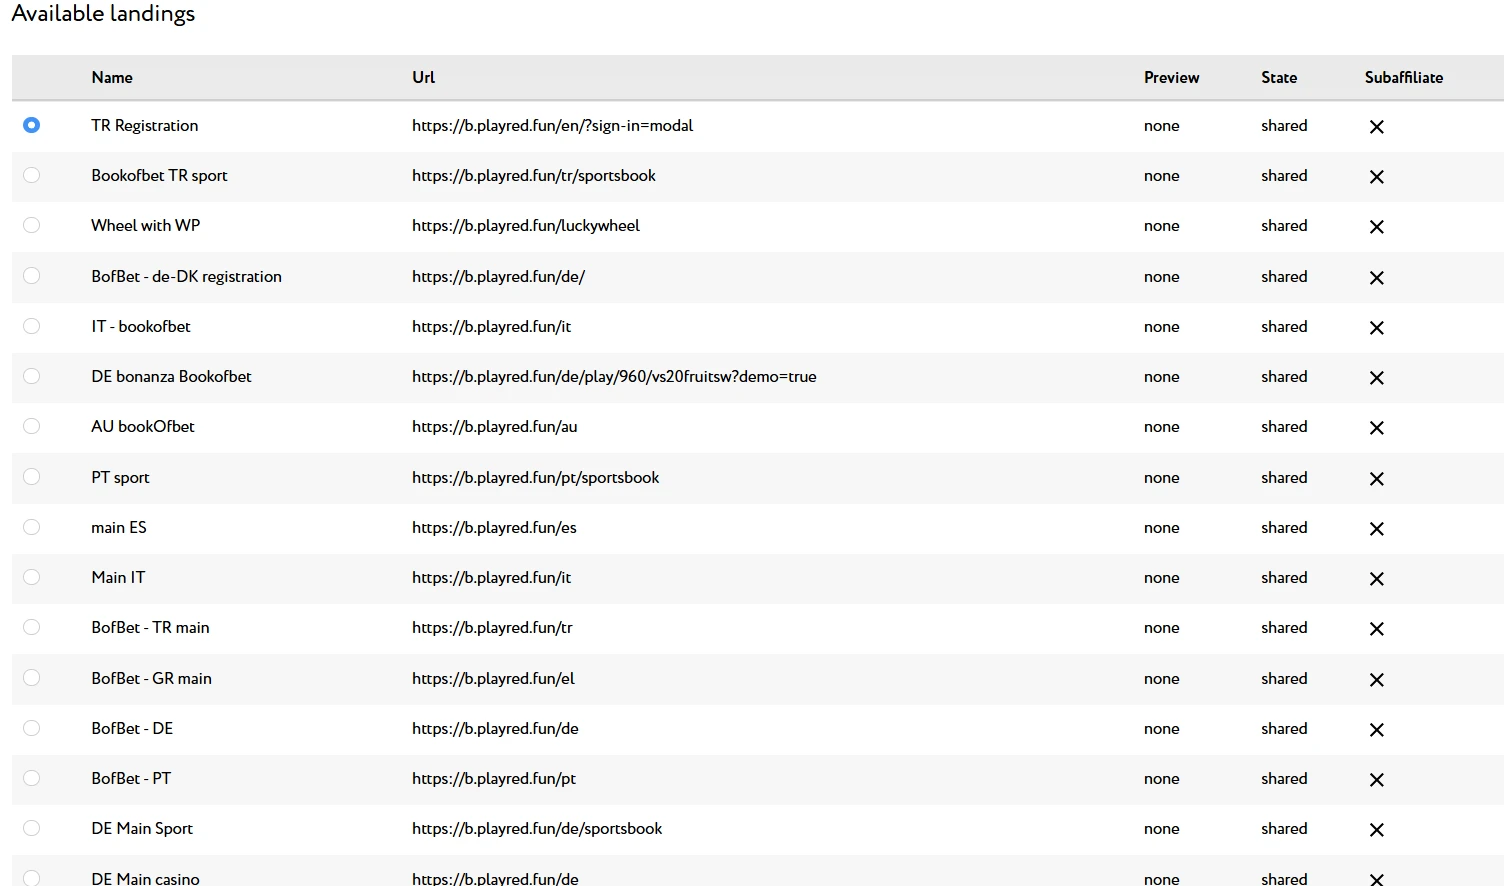Image resolution: width=1504 pixels, height=886 pixels.
Task: Click subaffiliate X icon for Wheel with WP
Action: coord(1377,227)
